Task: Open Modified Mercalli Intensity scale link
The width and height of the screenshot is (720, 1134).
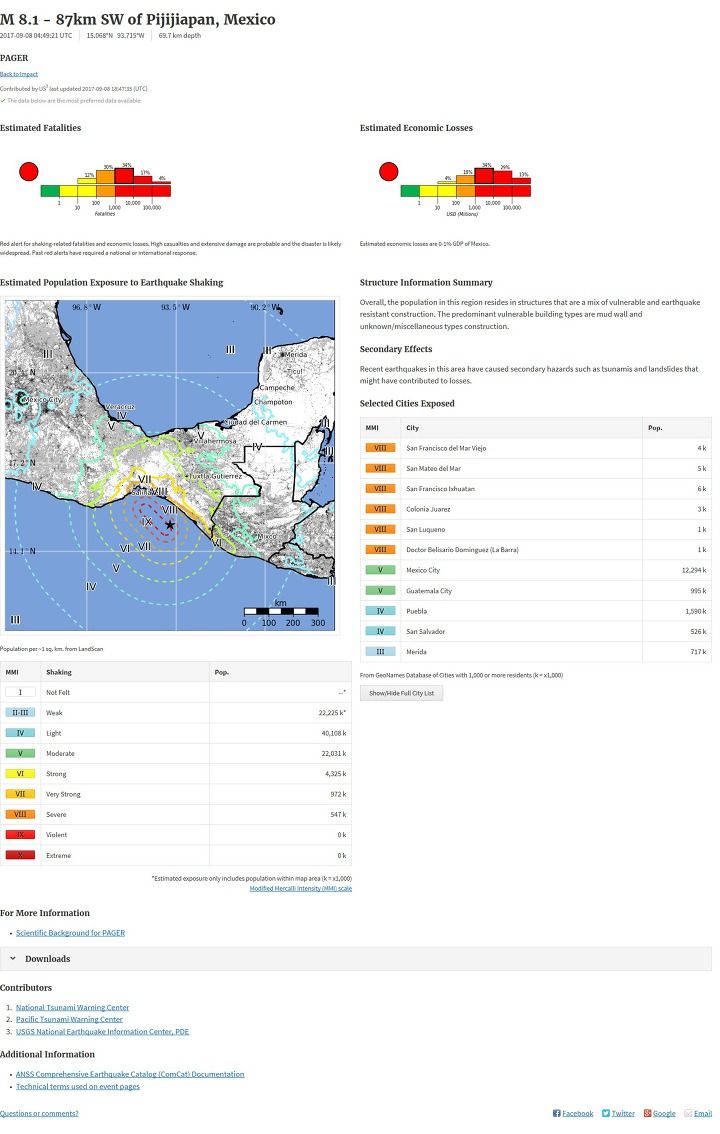Action: pyautogui.click(x=301, y=888)
